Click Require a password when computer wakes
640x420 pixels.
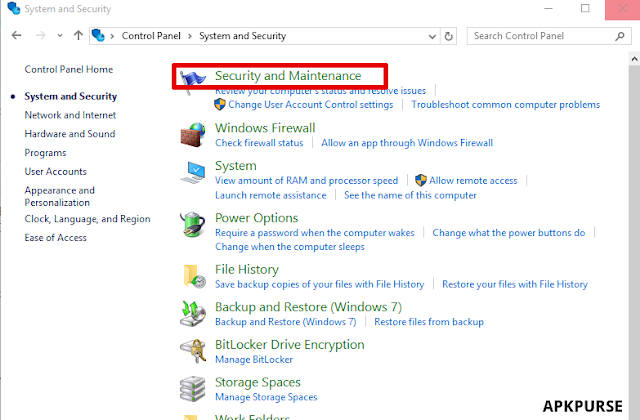coord(315,233)
